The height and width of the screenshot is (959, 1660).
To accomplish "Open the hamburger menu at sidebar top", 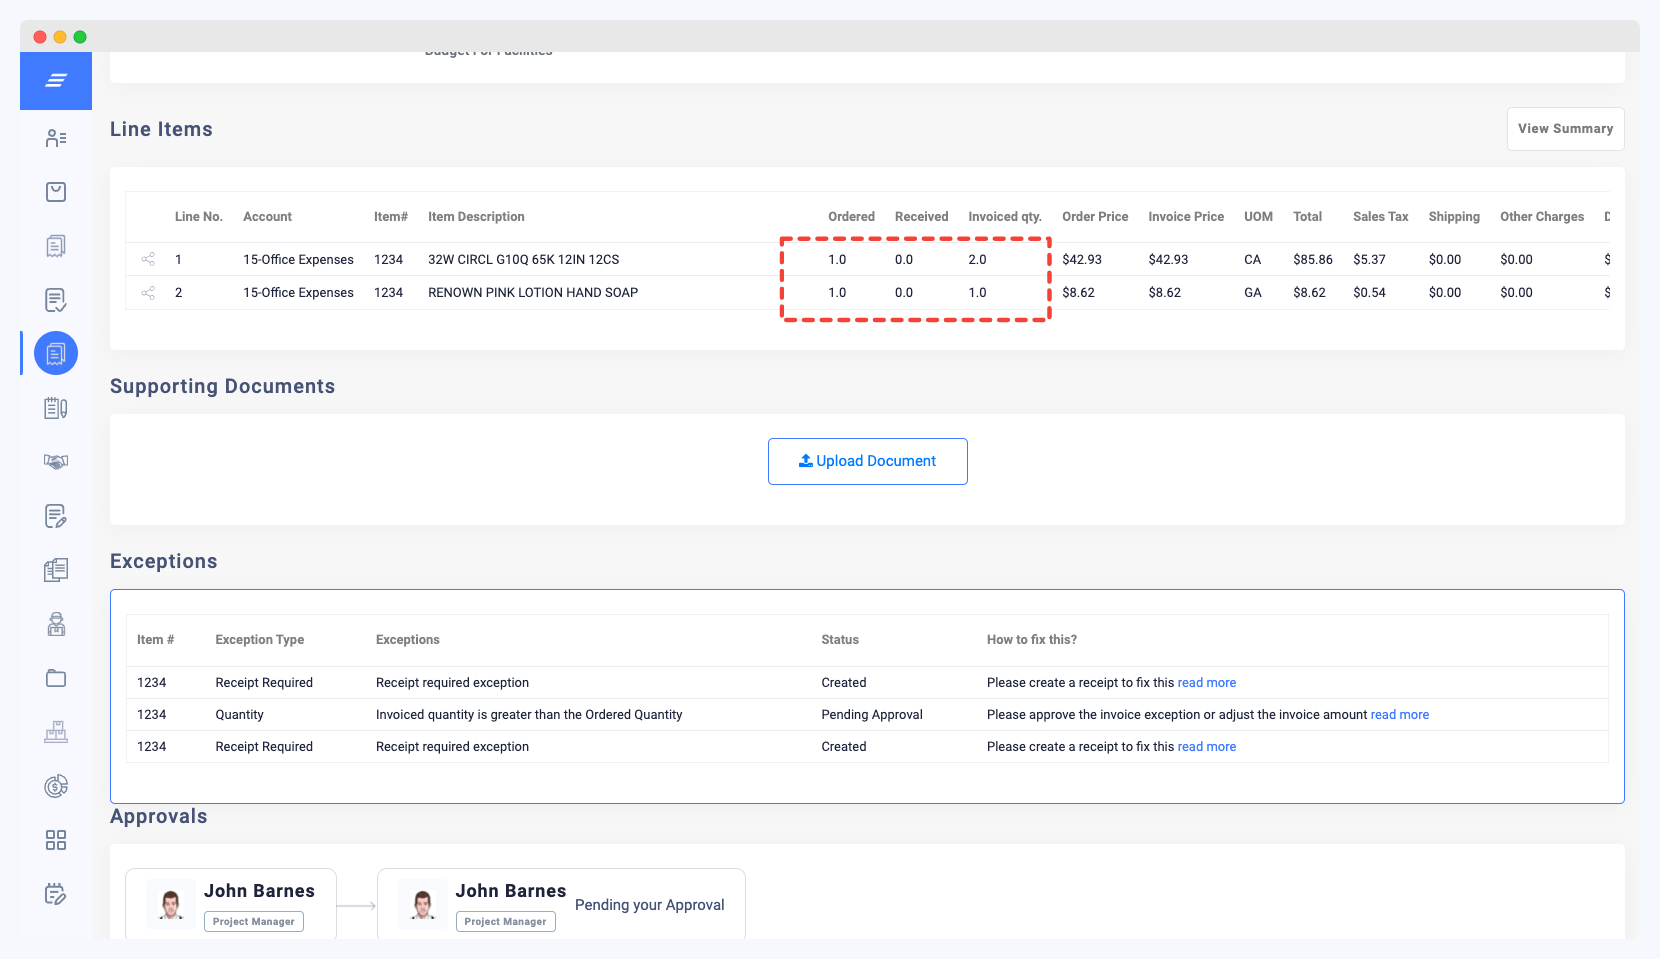I will tap(55, 81).
